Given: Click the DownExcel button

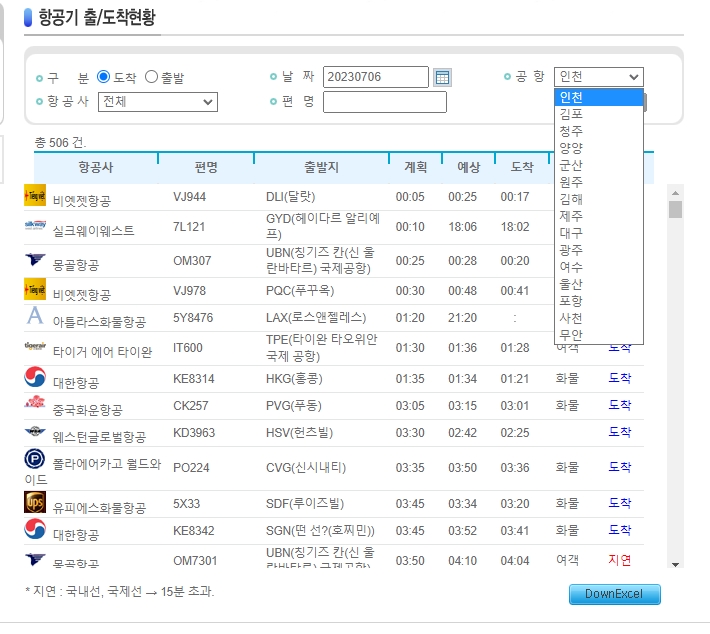Looking at the screenshot, I should click(614, 594).
